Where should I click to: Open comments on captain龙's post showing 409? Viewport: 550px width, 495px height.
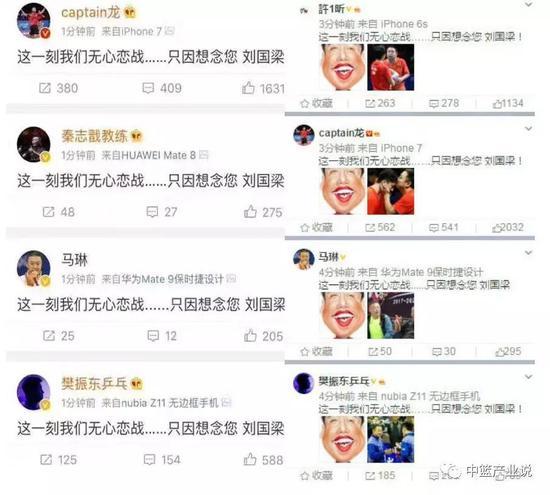pos(162,88)
